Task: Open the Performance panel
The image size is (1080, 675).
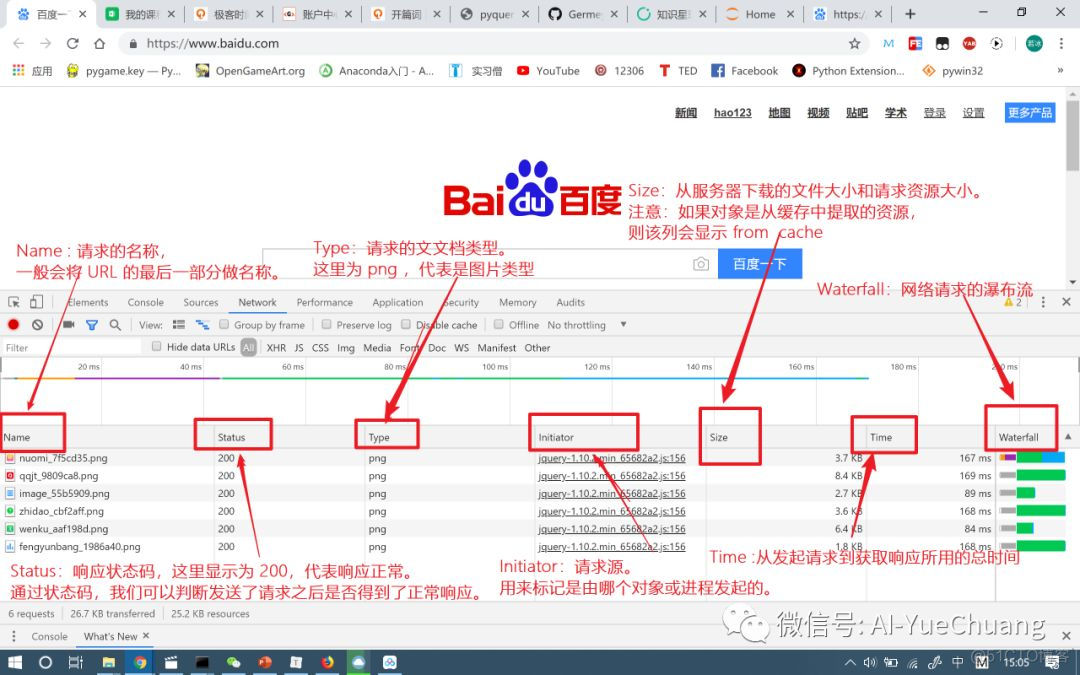Action: pos(324,302)
